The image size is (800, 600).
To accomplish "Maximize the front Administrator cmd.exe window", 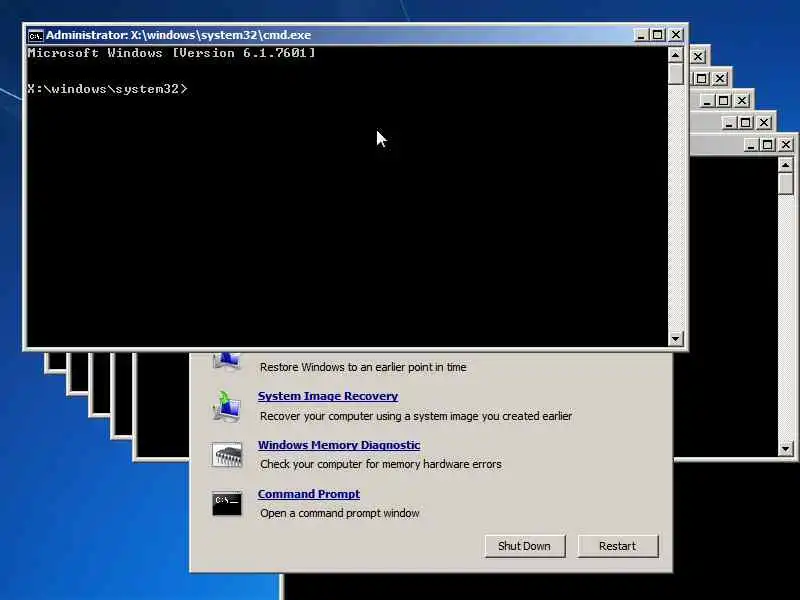I will (x=658, y=35).
